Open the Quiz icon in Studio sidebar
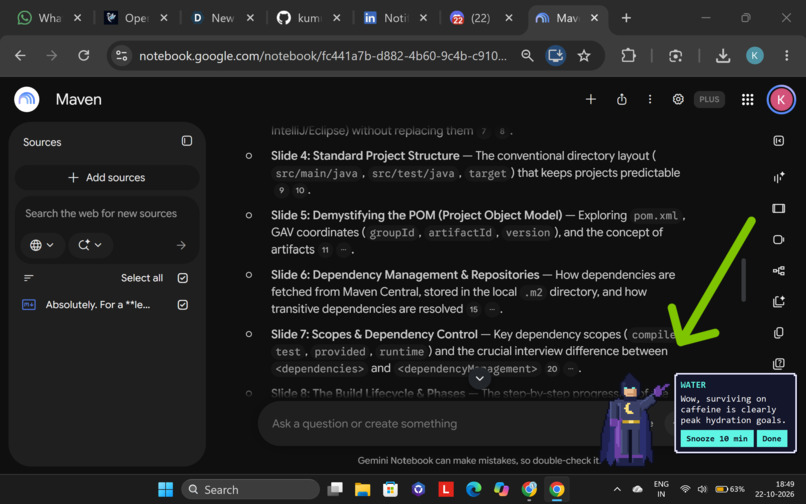This screenshot has width=806, height=504. click(x=778, y=364)
